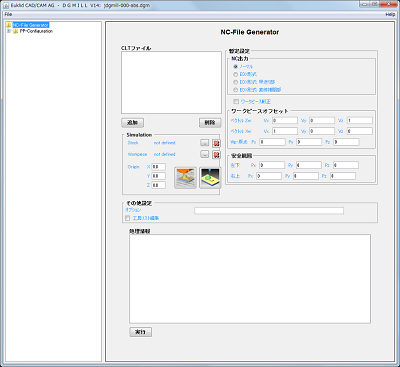Click the NC-File Generator folder icon

coord(9,25)
